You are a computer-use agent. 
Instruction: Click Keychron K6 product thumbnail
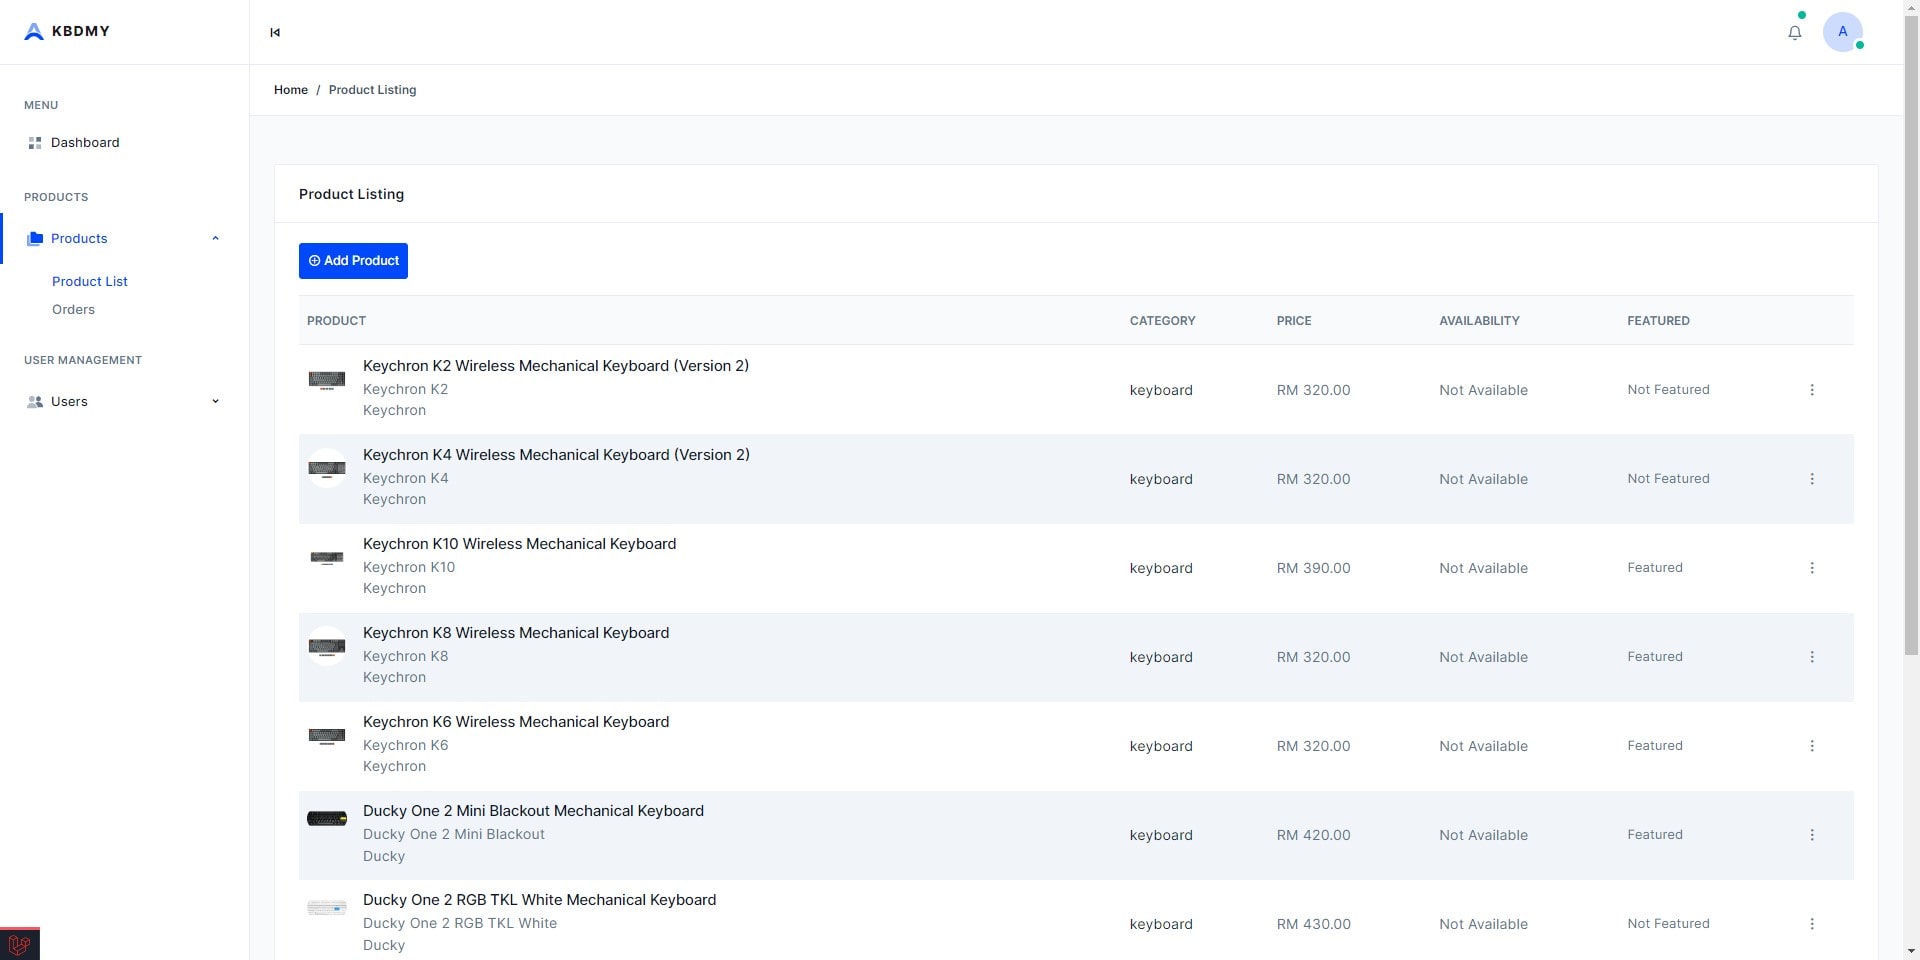[327, 736]
